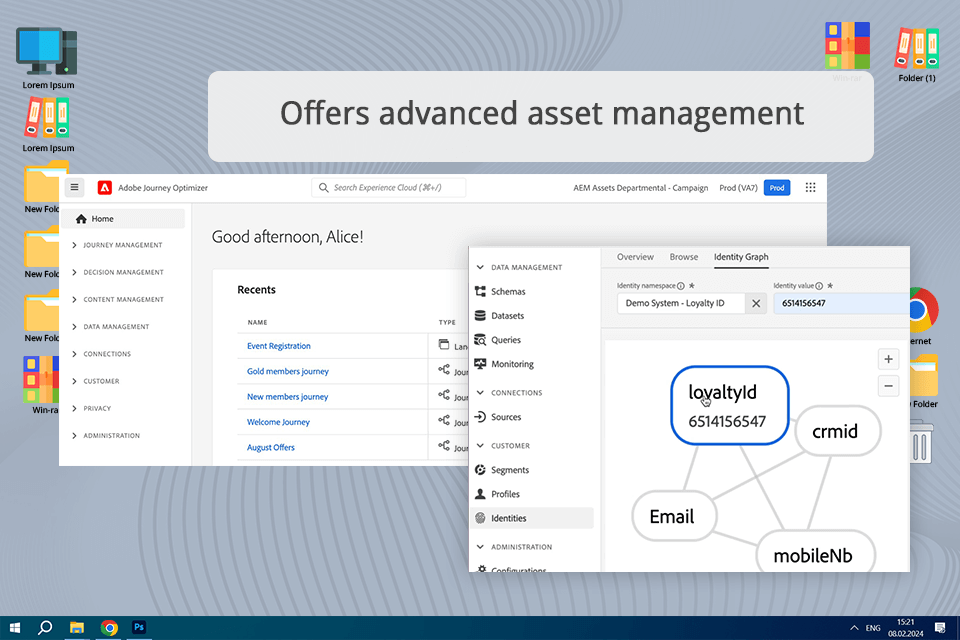Open Photoshop from the taskbar
960x640 pixels.
pyautogui.click(x=139, y=627)
